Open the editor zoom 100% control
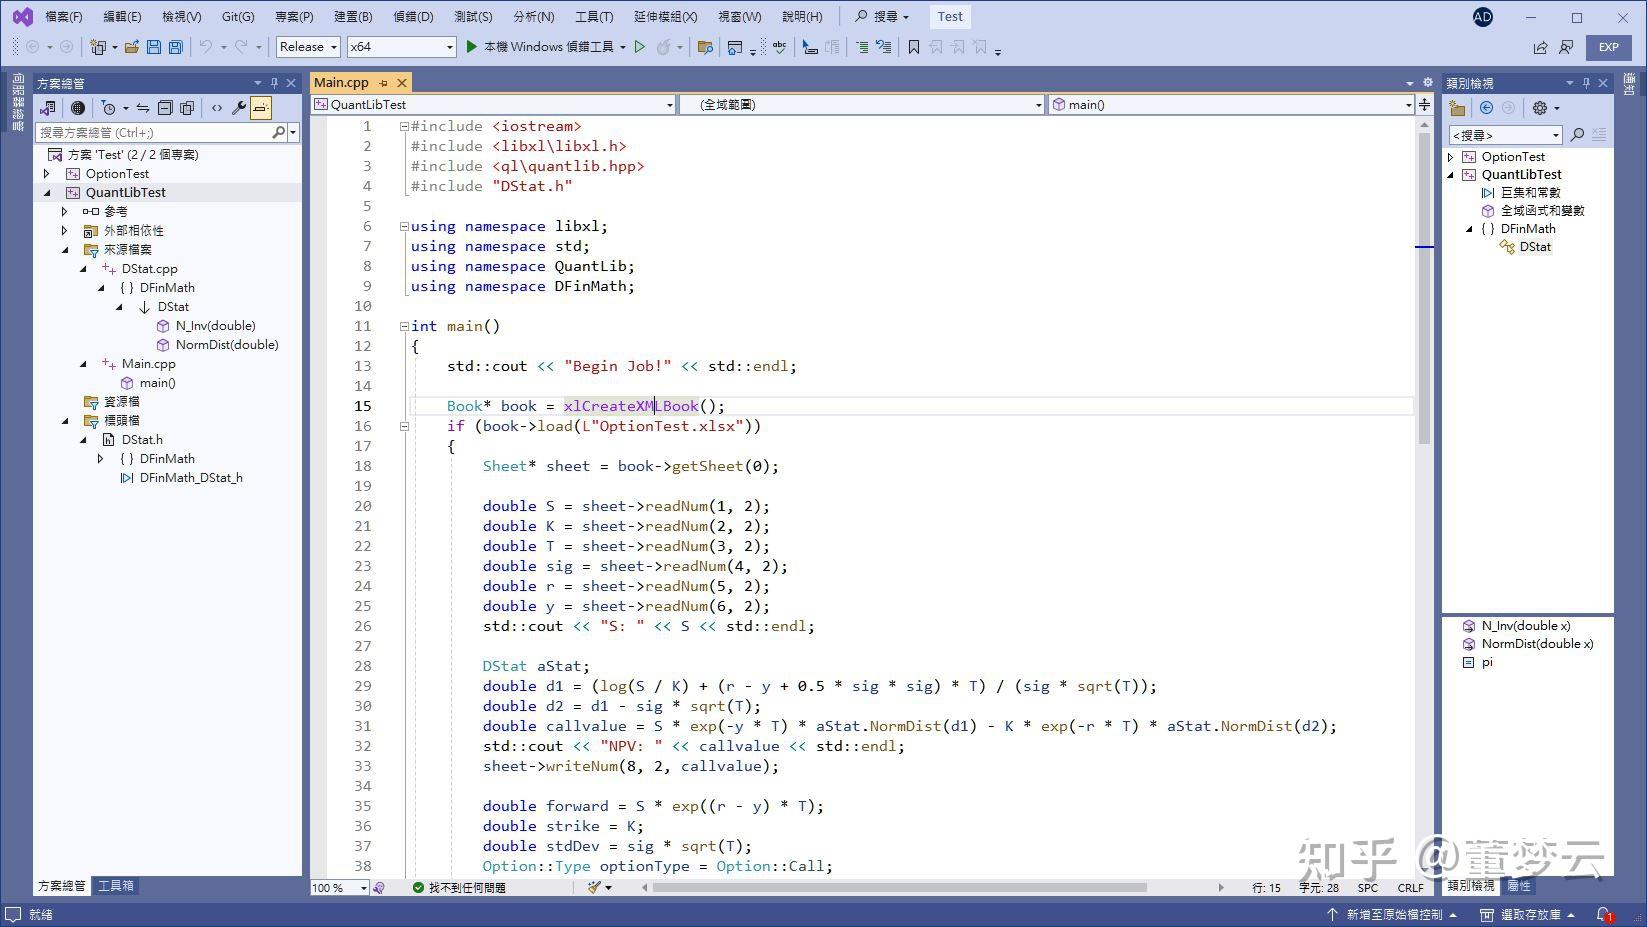Viewport: 1647px width, 927px height. point(338,887)
